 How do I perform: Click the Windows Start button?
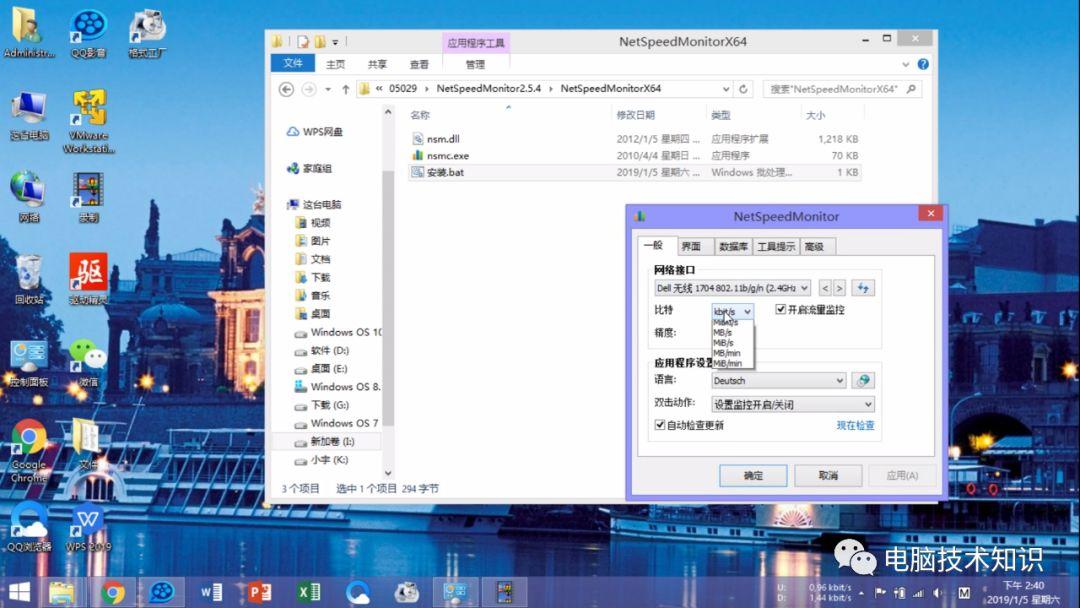click(x=20, y=592)
